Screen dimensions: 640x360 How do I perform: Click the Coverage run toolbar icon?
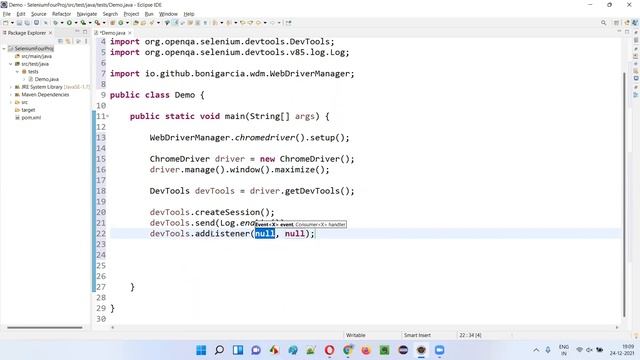[x=83, y=23]
